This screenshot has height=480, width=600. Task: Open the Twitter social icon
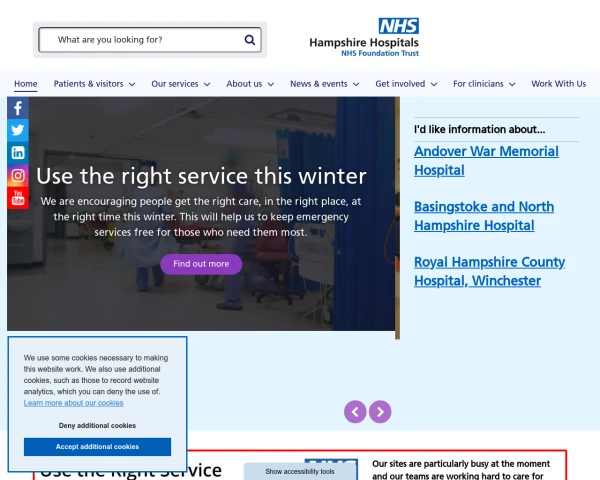click(18, 130)
